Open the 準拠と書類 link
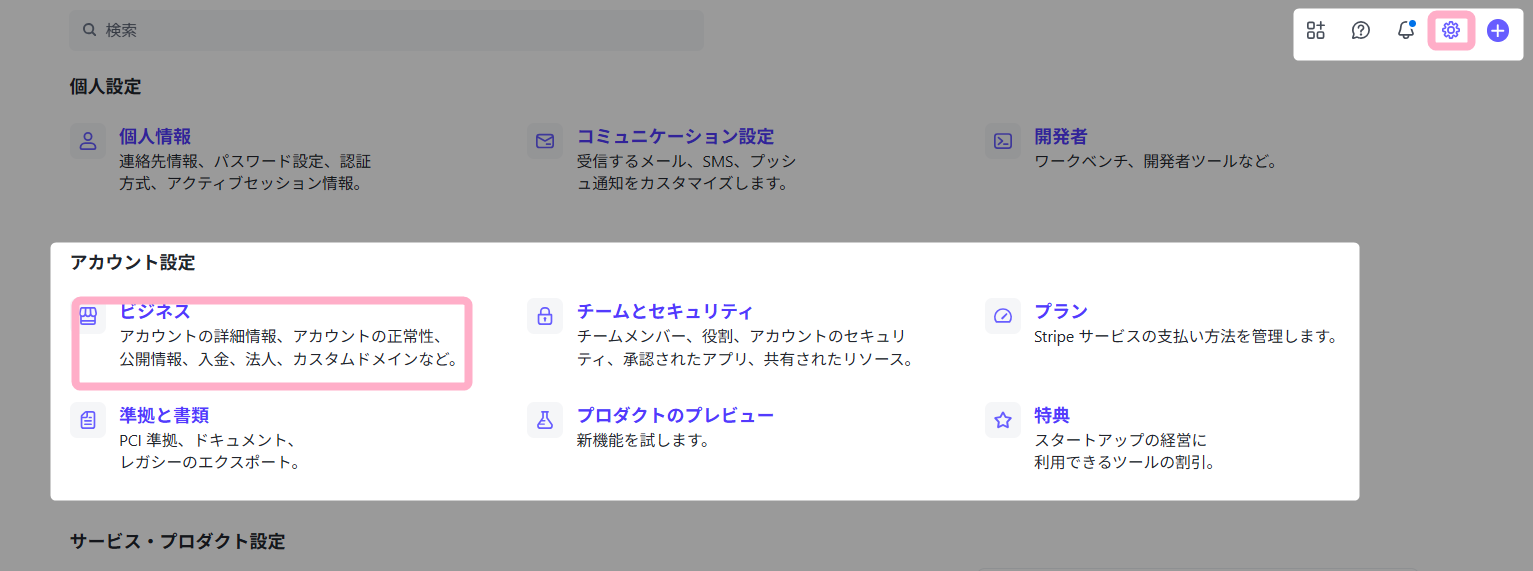Screen dimensions: 1533x571 [x=164, y=416]
